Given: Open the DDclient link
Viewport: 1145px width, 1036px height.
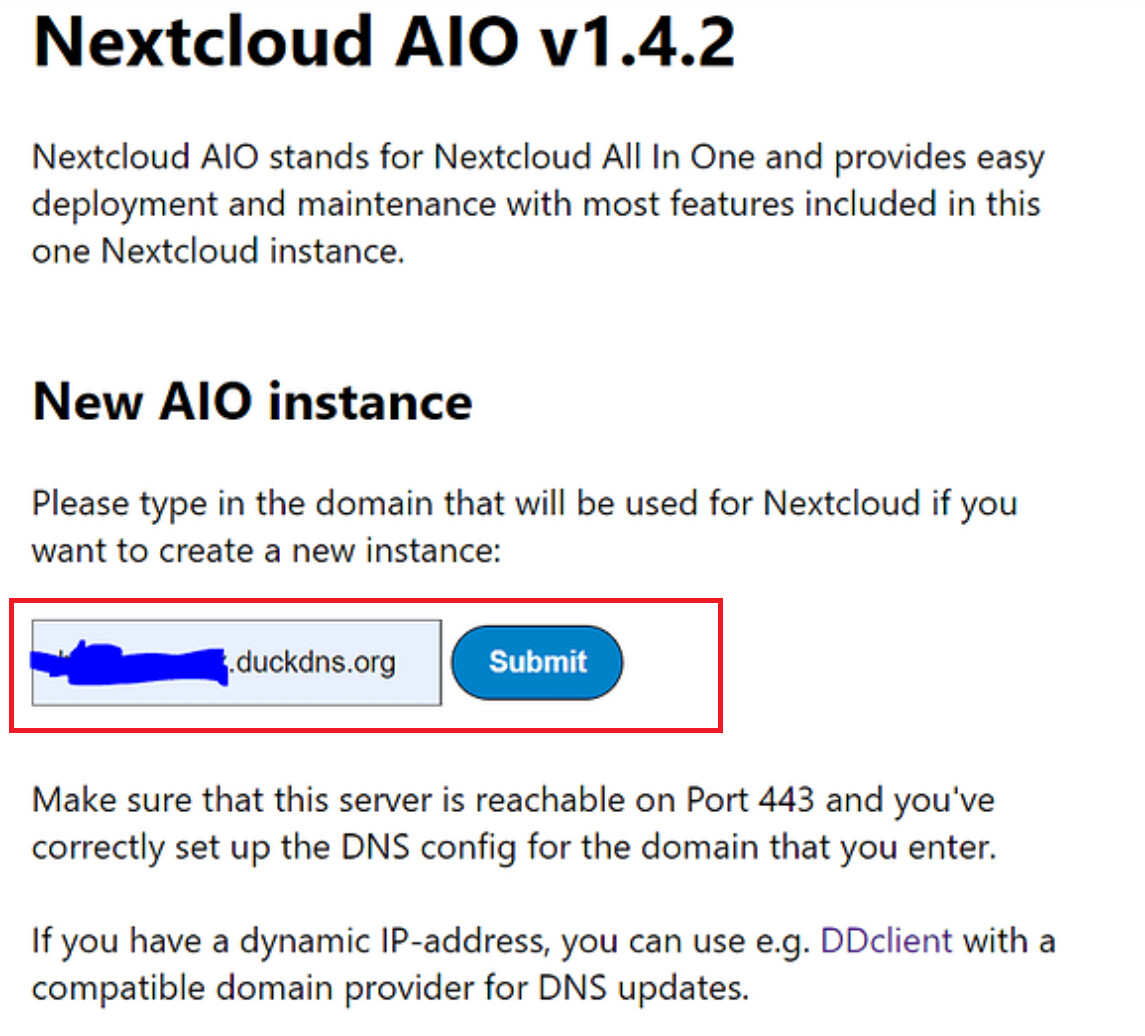Looking at the screenshot, I should pyautogui.click(x=886, y=941).
